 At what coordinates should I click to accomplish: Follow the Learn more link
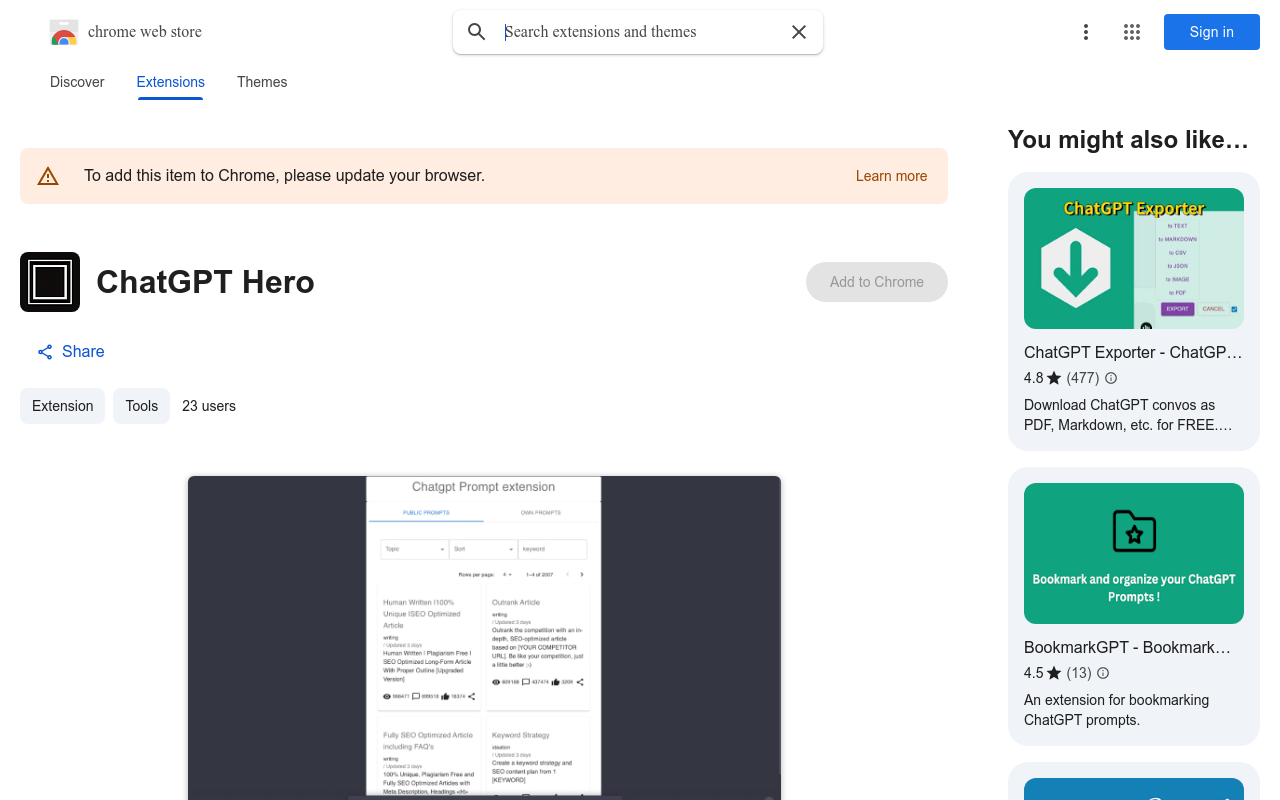(891, 176)
